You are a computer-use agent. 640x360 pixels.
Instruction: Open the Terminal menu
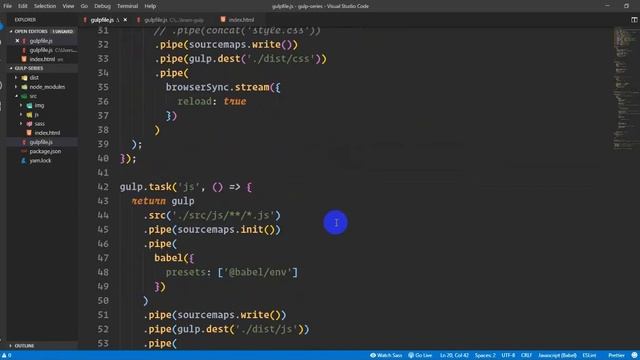click(127, 6)
